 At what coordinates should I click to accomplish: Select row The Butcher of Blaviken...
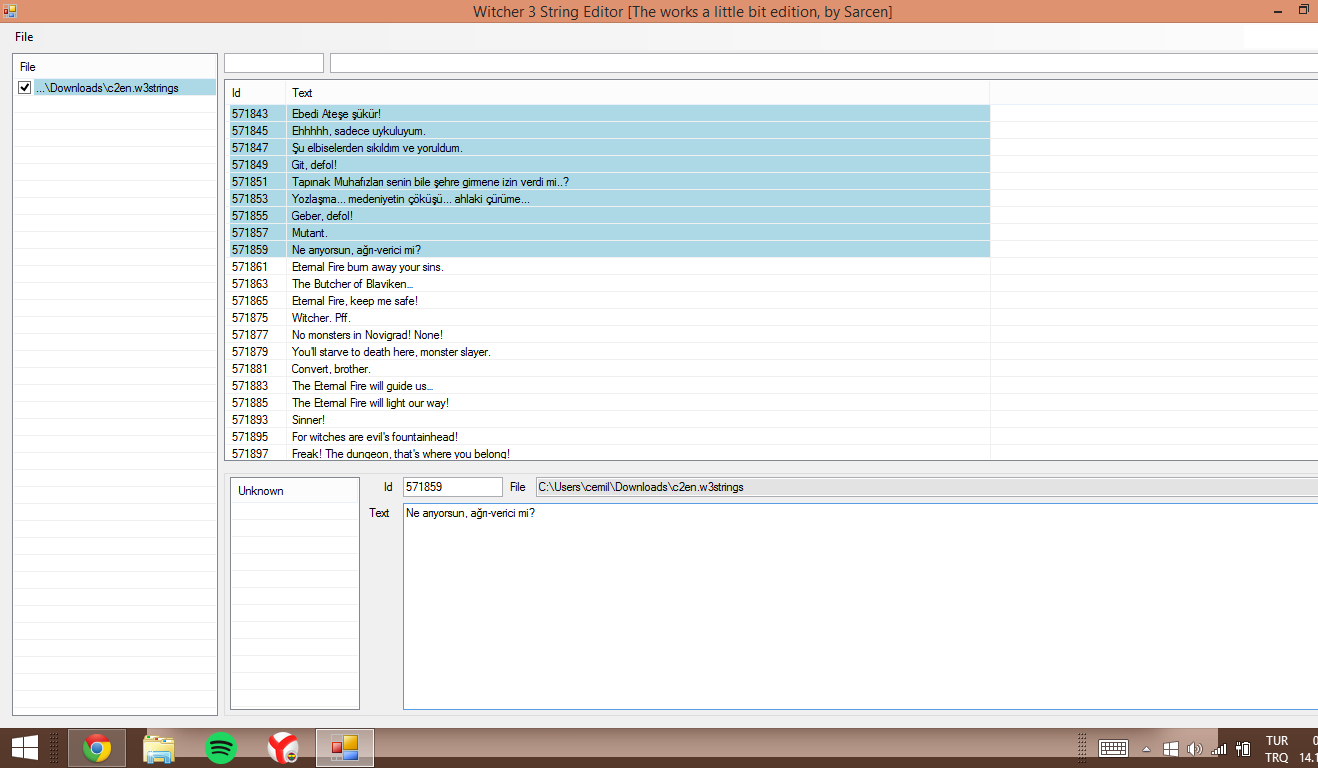[609, 284]
